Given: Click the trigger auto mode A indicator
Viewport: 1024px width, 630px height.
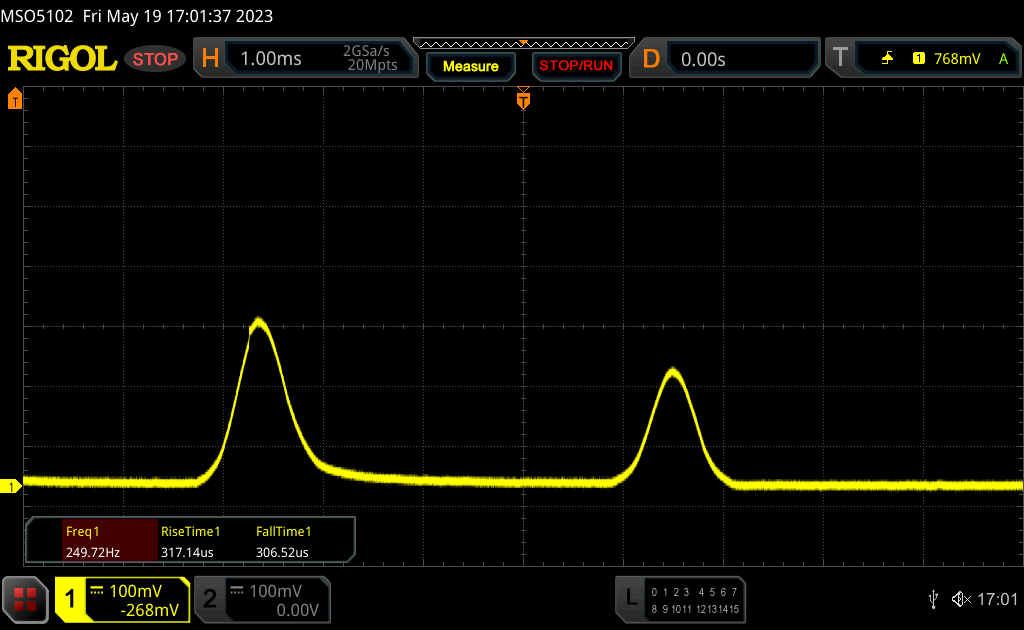Looking at the screenshot, I should pyautogui.click(x=1003, y=59).
